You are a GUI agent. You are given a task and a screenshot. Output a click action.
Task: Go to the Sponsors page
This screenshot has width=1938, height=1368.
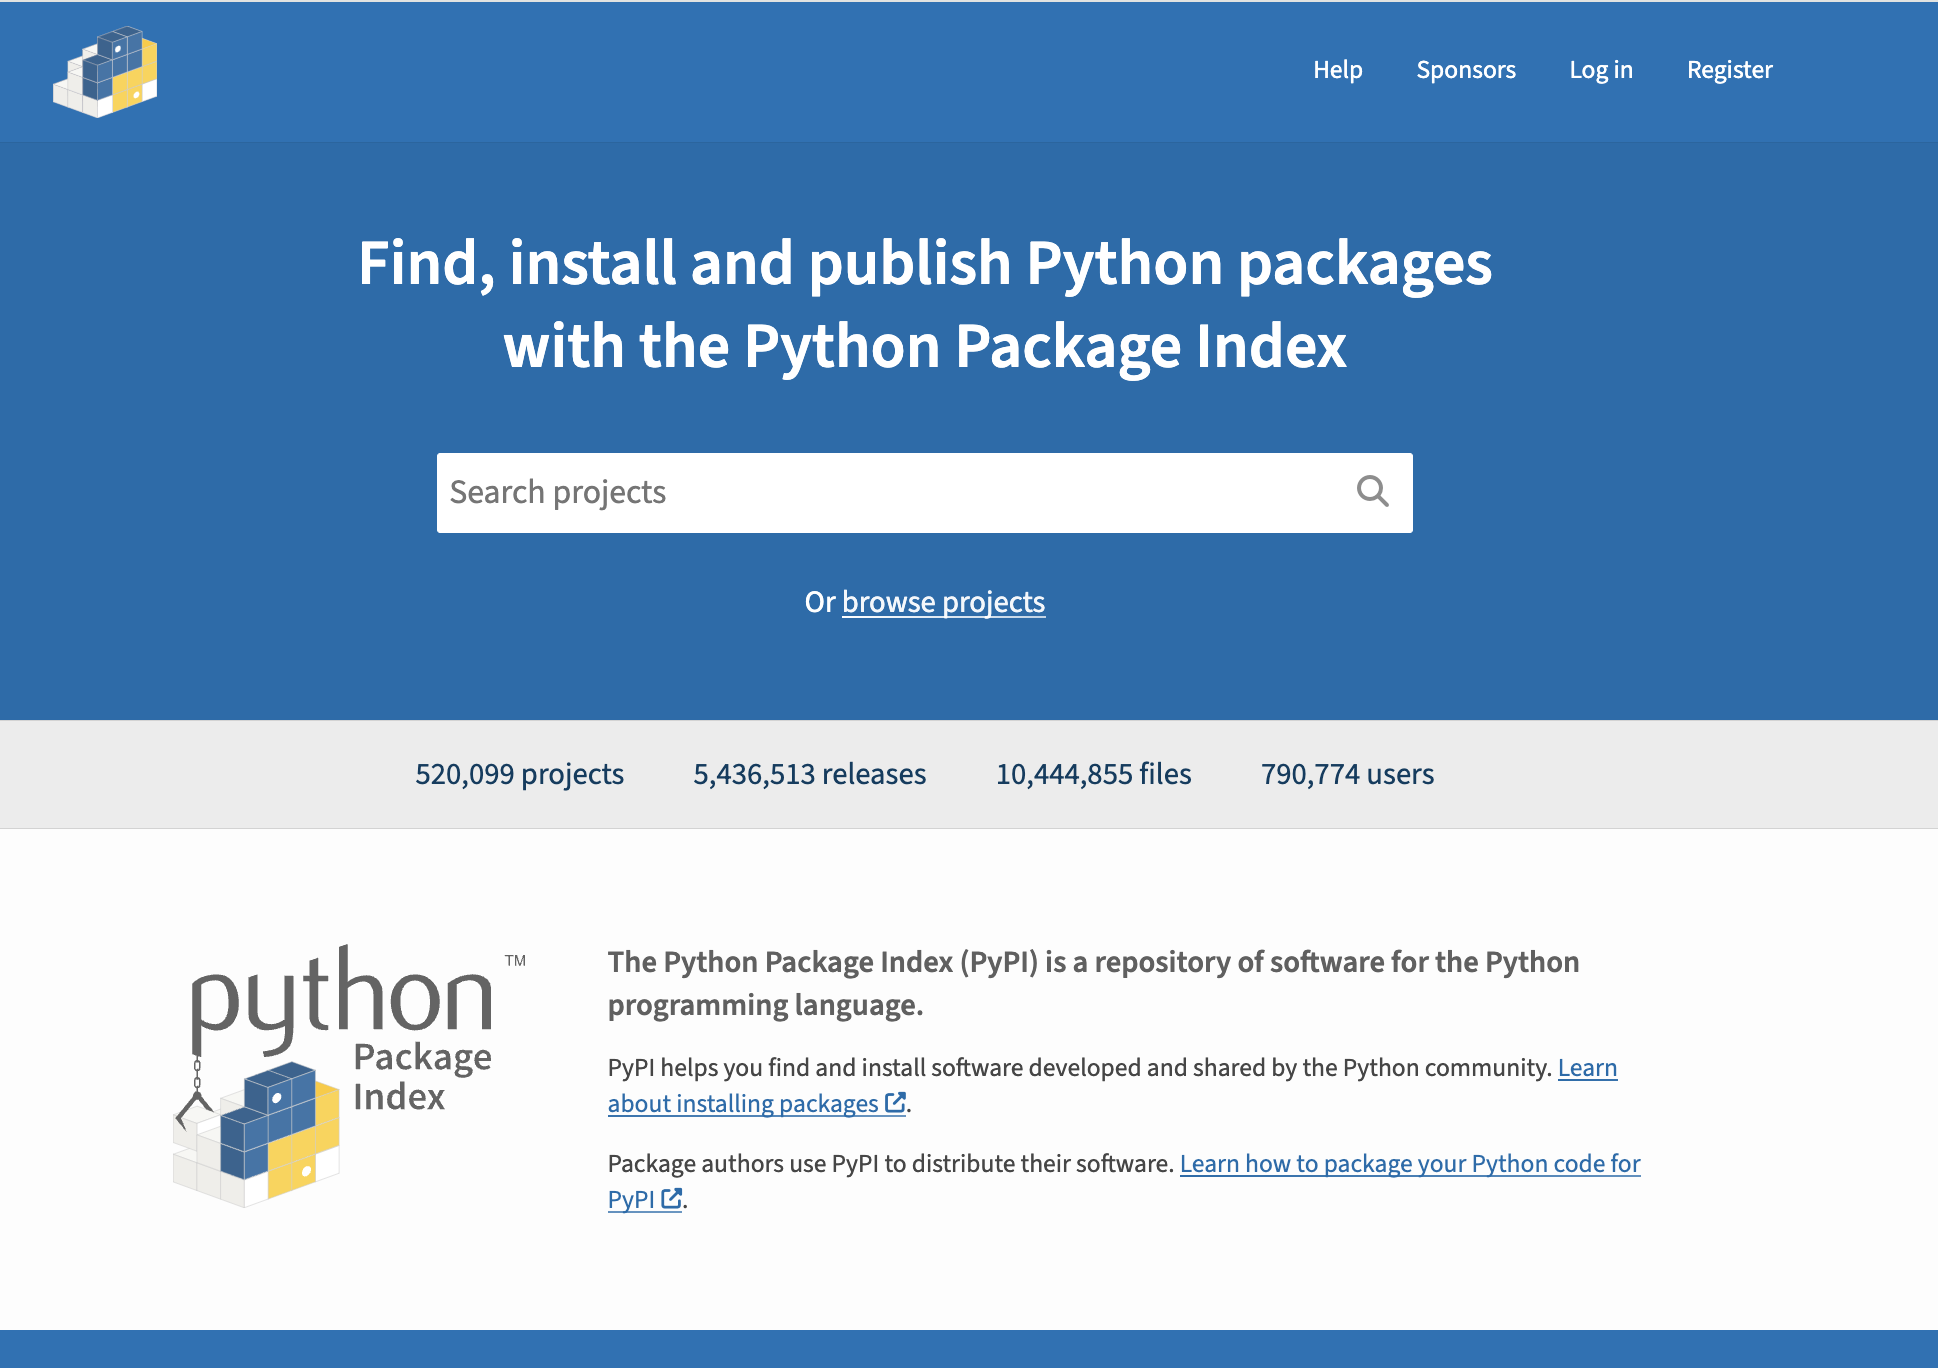pos(1465,70)
